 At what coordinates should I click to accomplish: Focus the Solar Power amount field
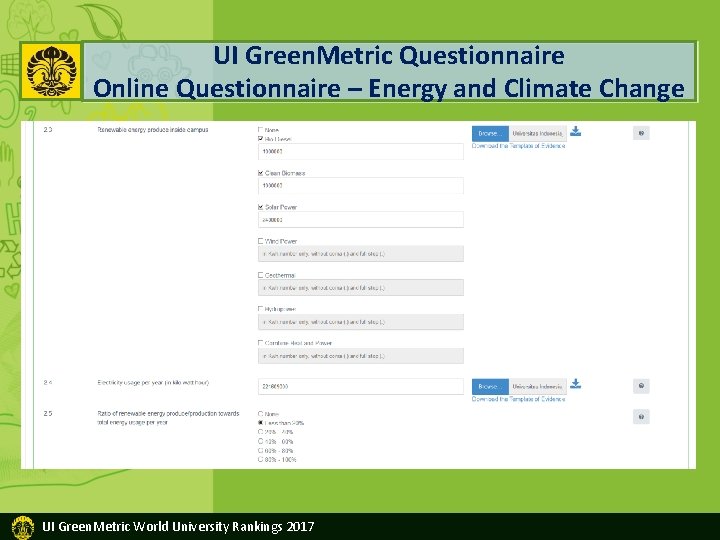(360, 219)
